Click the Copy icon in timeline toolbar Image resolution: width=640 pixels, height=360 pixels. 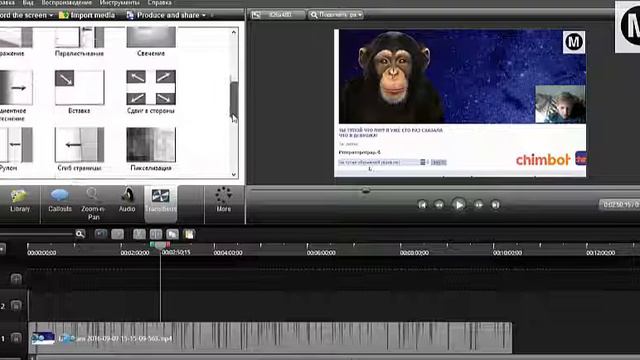172,234
